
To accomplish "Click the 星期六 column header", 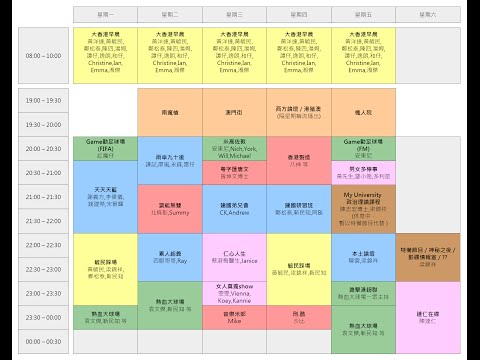I will [x=428, y=15].
